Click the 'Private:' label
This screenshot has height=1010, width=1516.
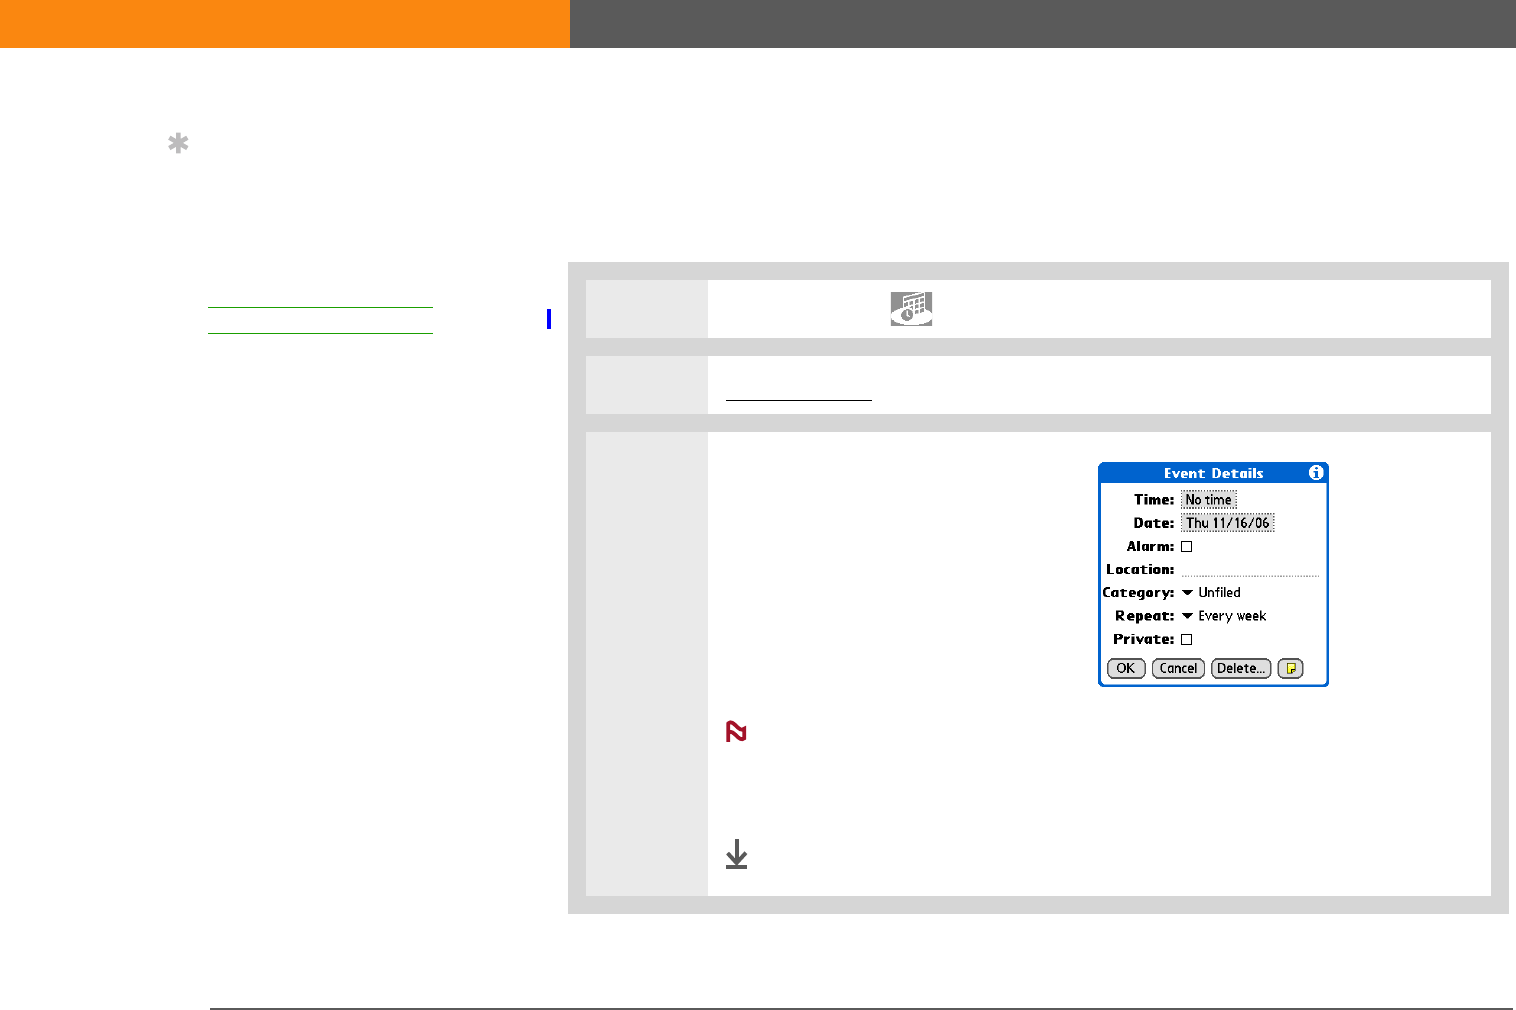pos(1144,640)
